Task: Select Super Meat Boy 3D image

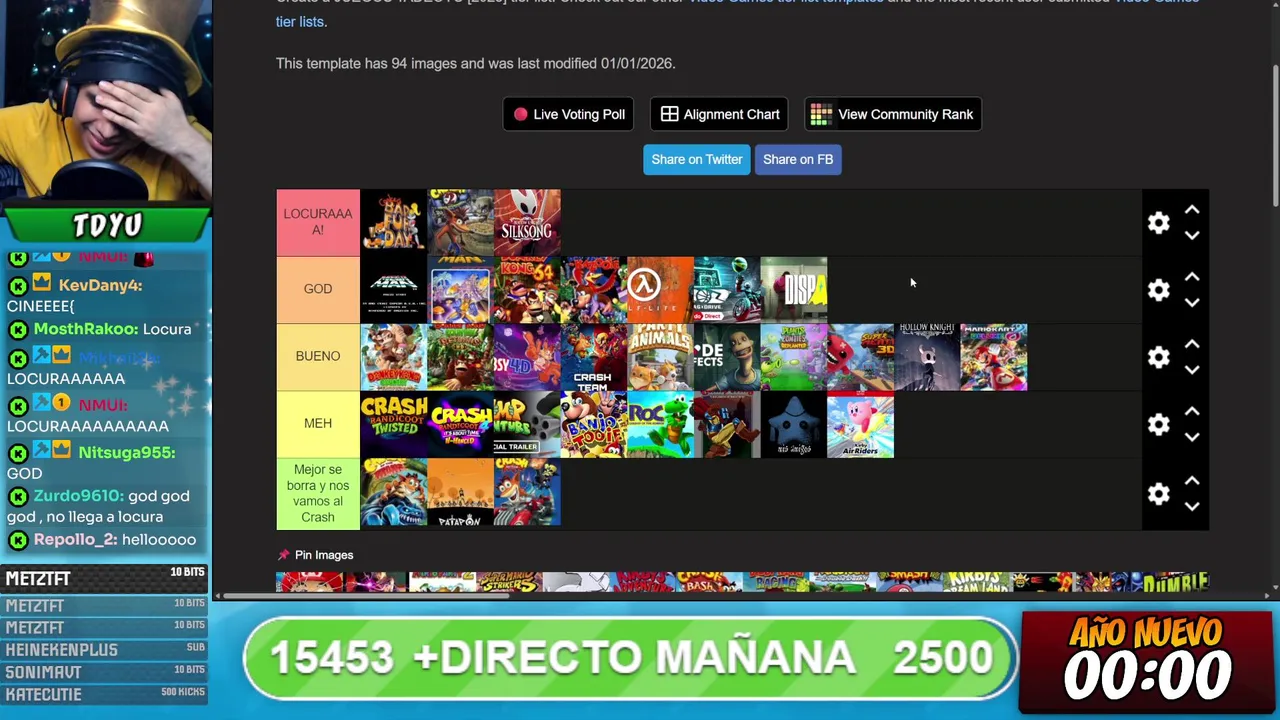Action: click(861, 357)
